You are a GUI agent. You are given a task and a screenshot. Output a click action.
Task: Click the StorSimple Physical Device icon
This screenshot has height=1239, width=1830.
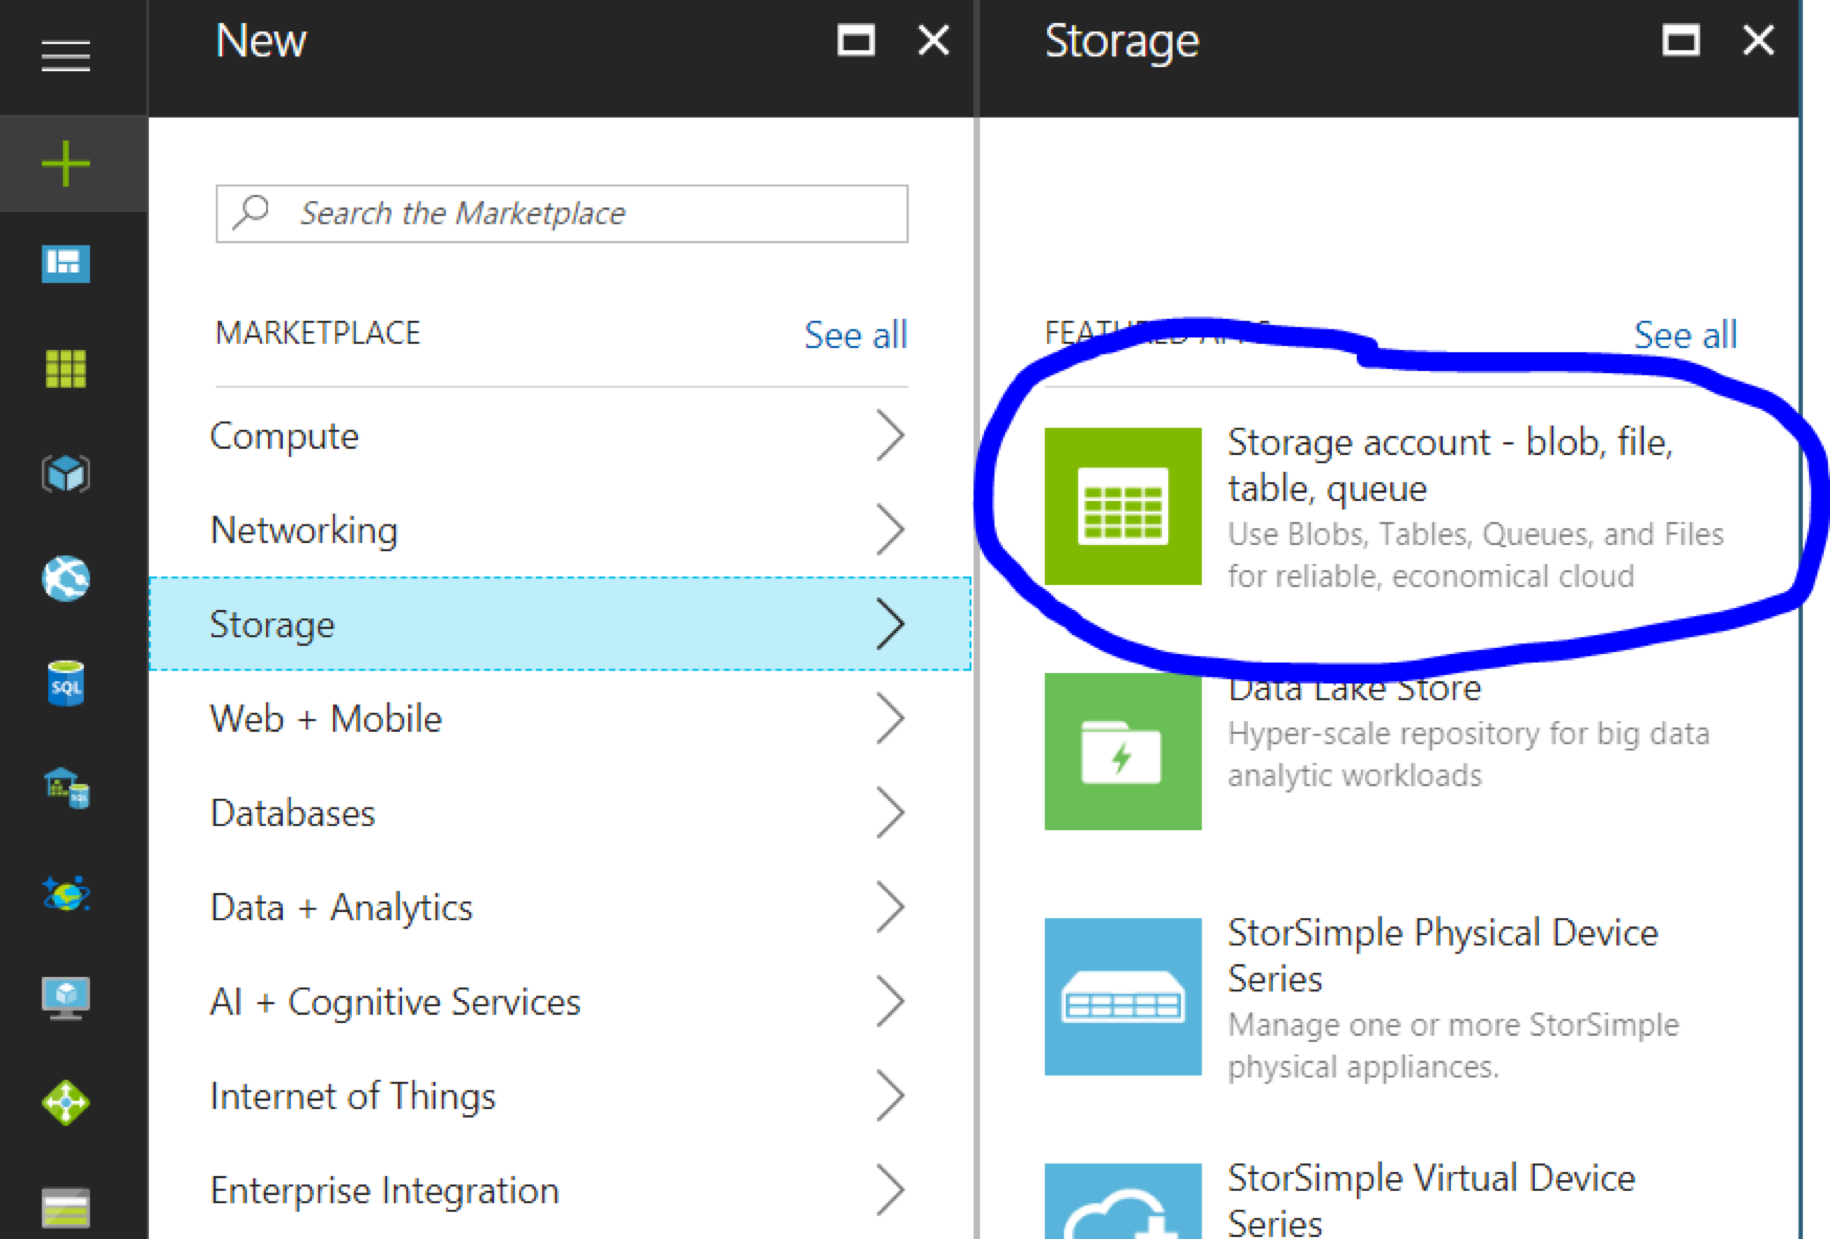pyautogui.click(x=1123, y=997)
